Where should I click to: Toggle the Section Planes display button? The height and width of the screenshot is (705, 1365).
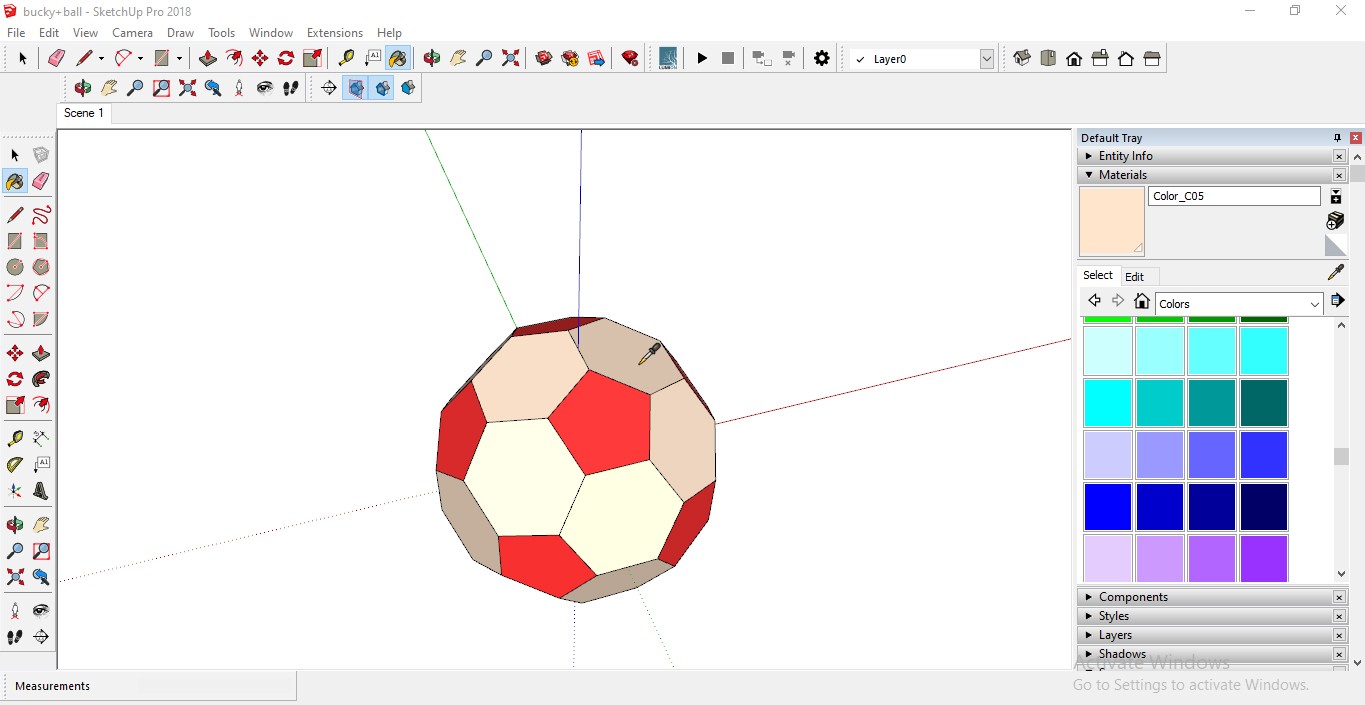click(x=355, y=88)
